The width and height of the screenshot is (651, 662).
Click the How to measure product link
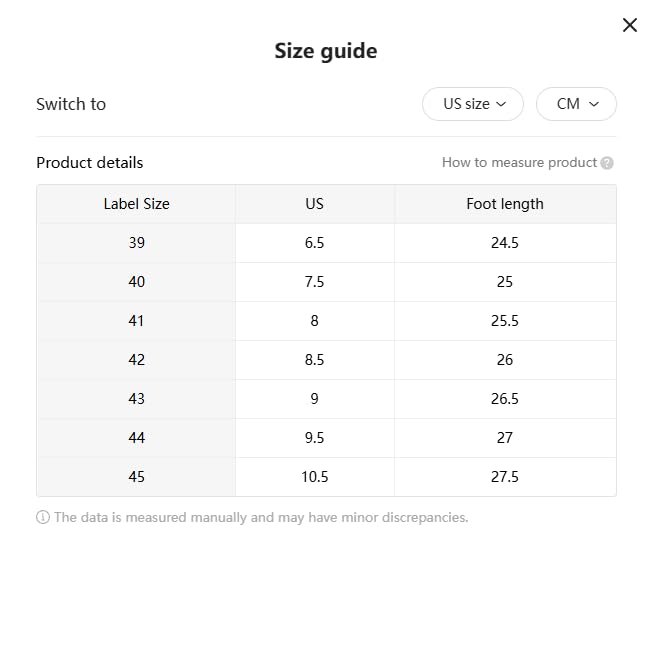tap(519, 163)
